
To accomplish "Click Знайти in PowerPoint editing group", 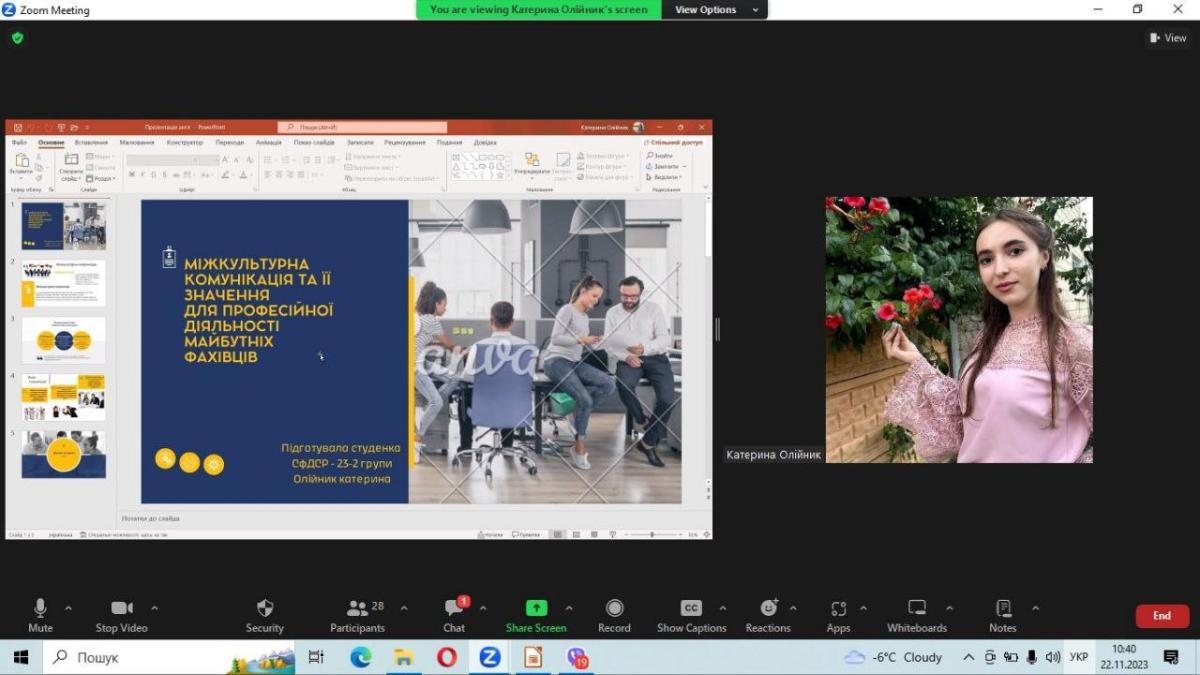I will click(x=660, y=156).
